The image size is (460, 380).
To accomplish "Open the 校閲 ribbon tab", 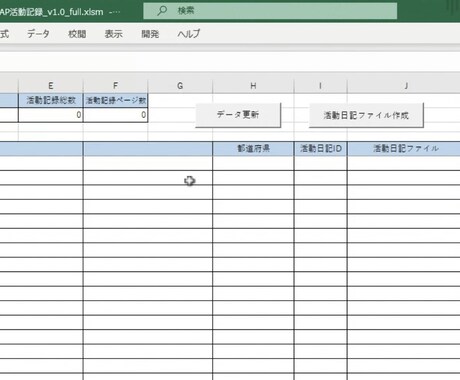I will [x=77, y=34].
